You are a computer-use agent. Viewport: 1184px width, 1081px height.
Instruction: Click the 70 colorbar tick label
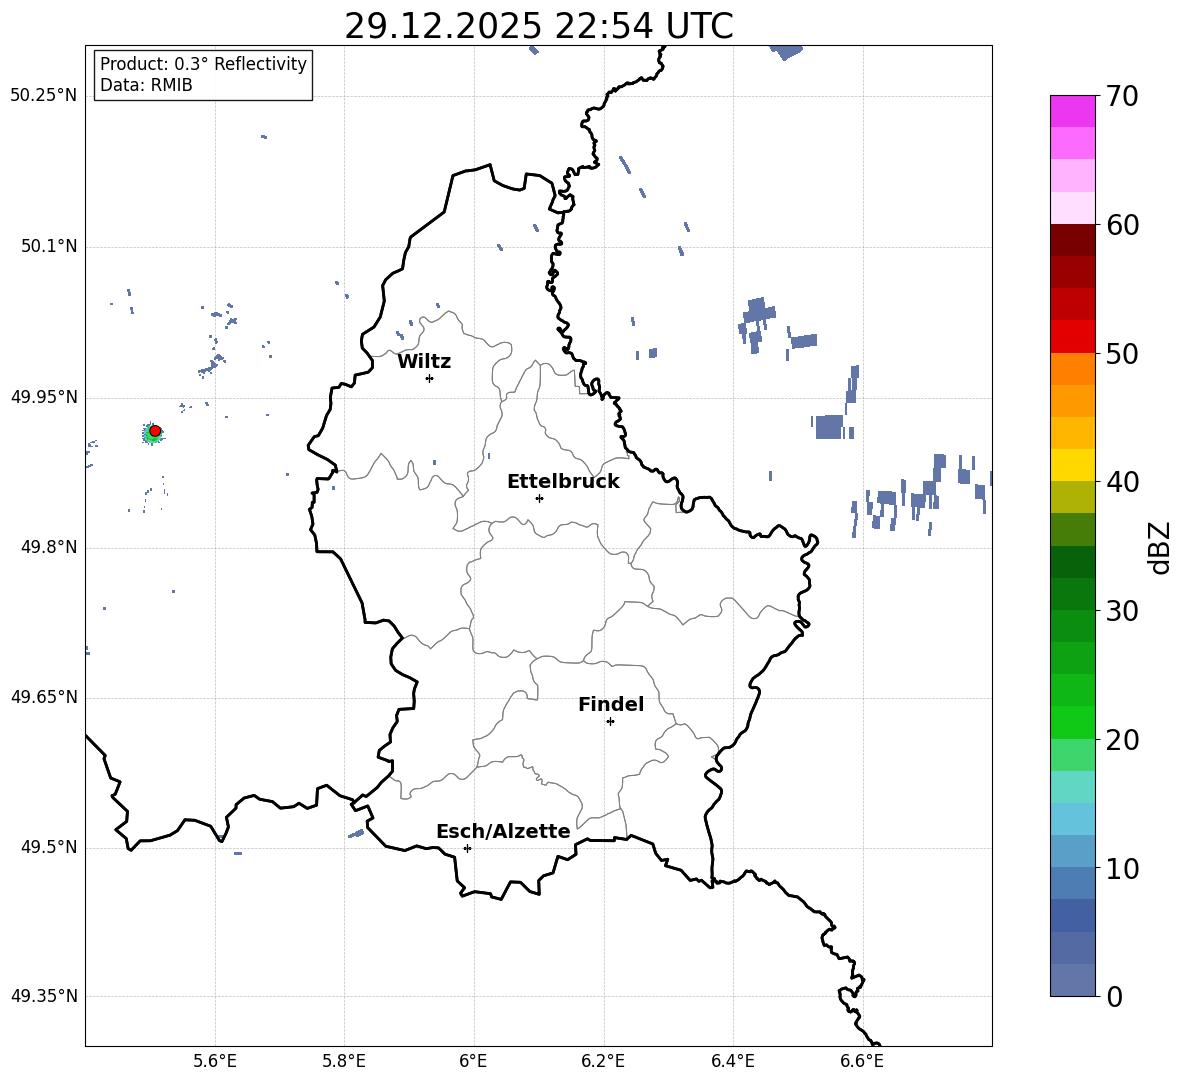pos(1122,97)
